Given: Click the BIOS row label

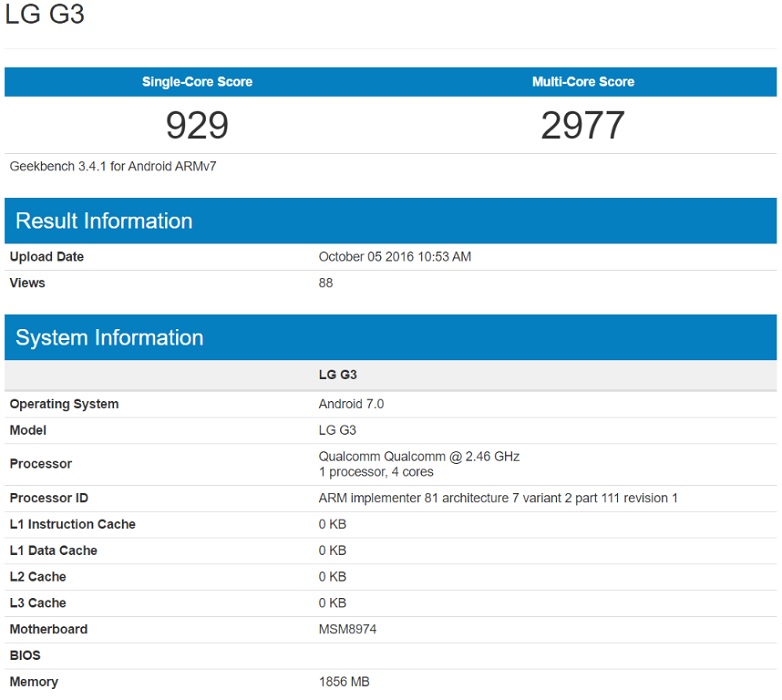Looking at the screenshot, I should pos(25,656).
